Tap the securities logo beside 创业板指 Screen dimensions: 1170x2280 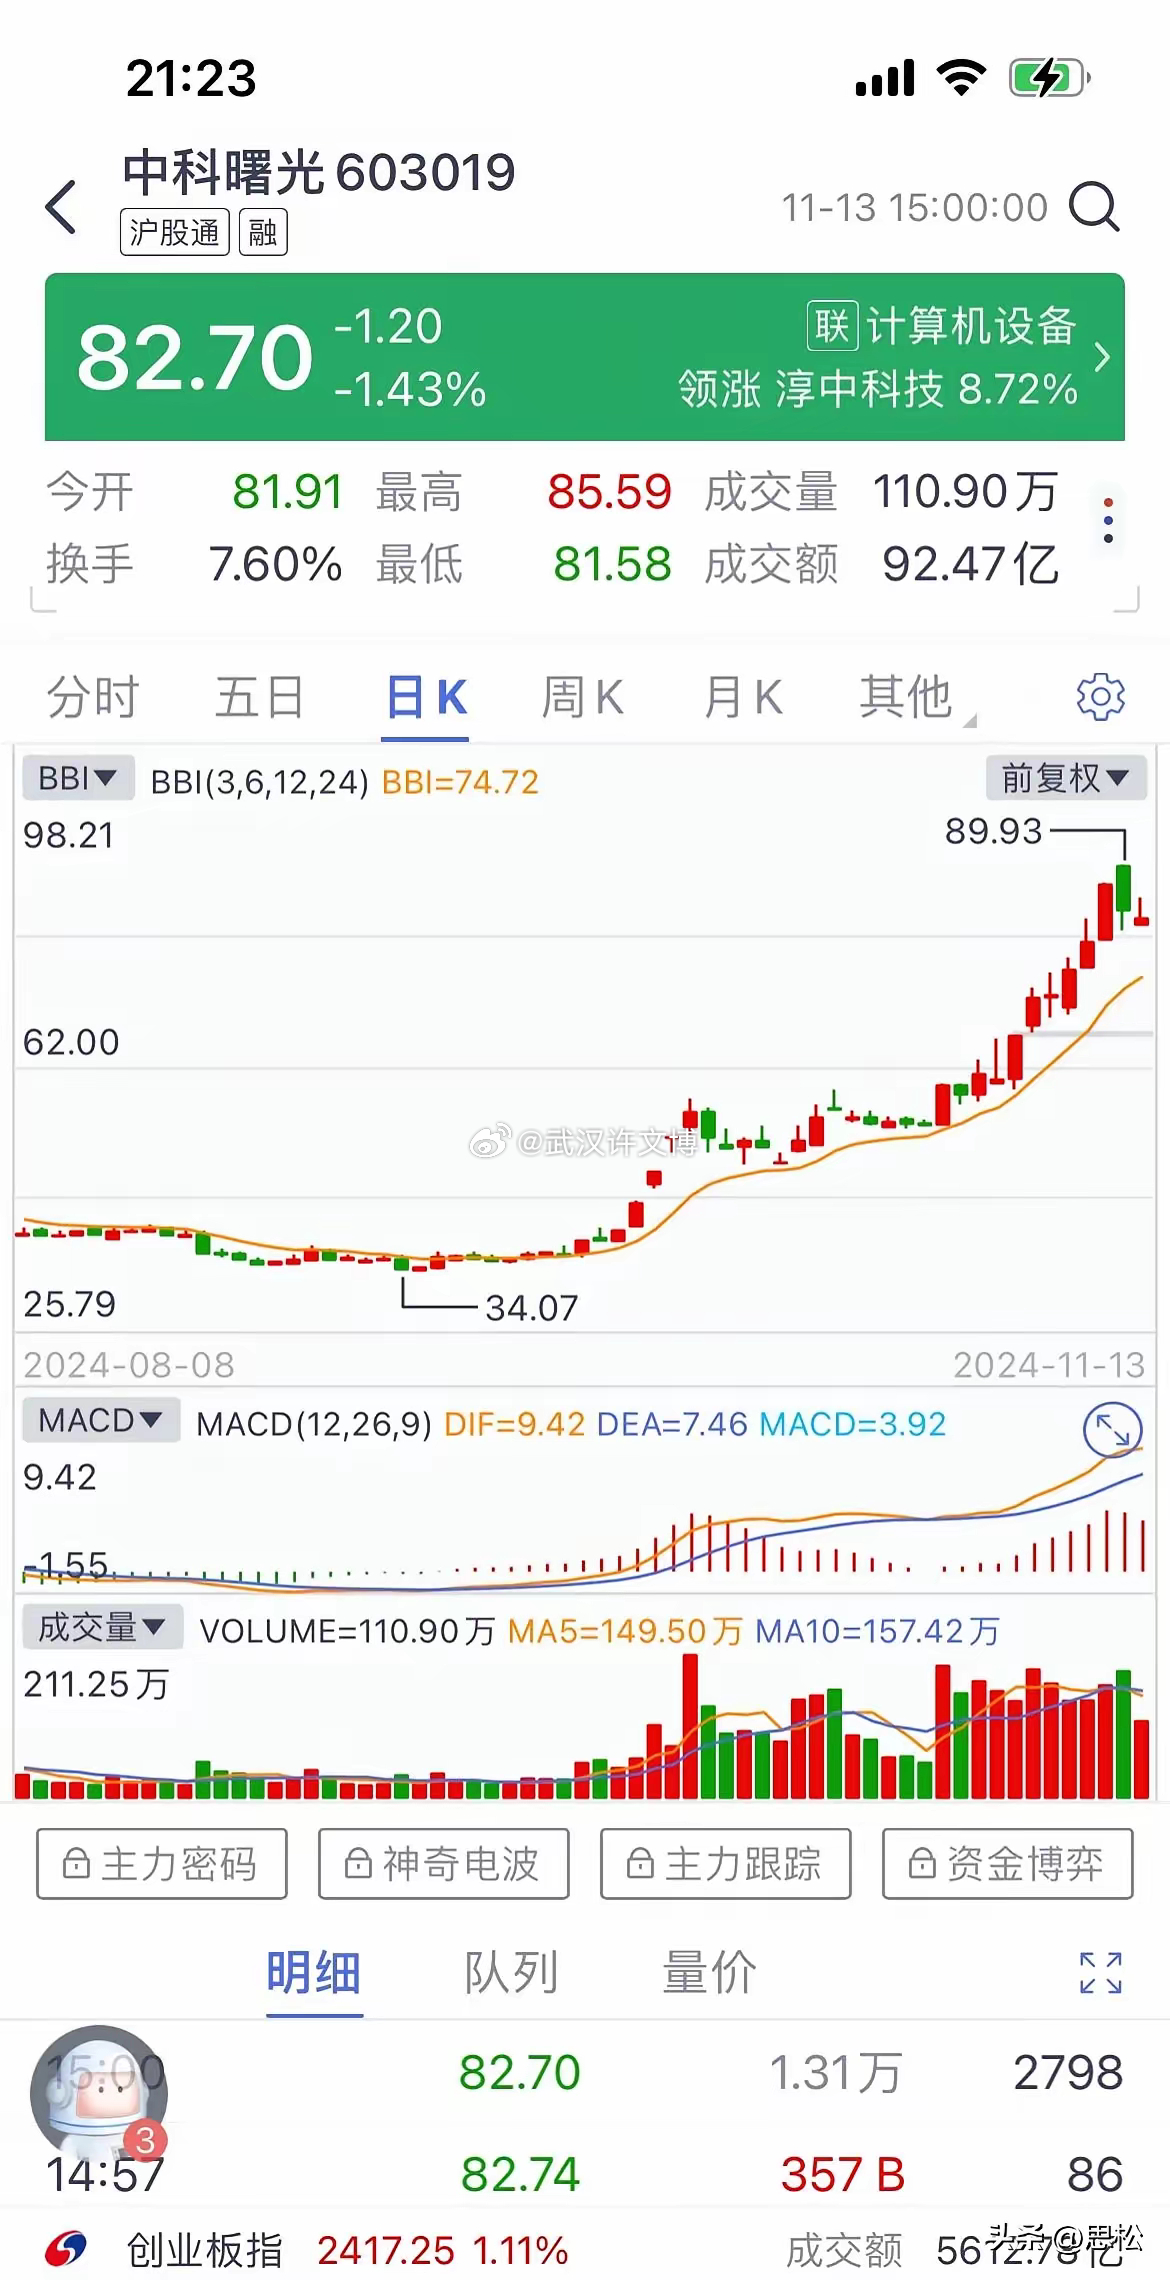click(67, 2250)
